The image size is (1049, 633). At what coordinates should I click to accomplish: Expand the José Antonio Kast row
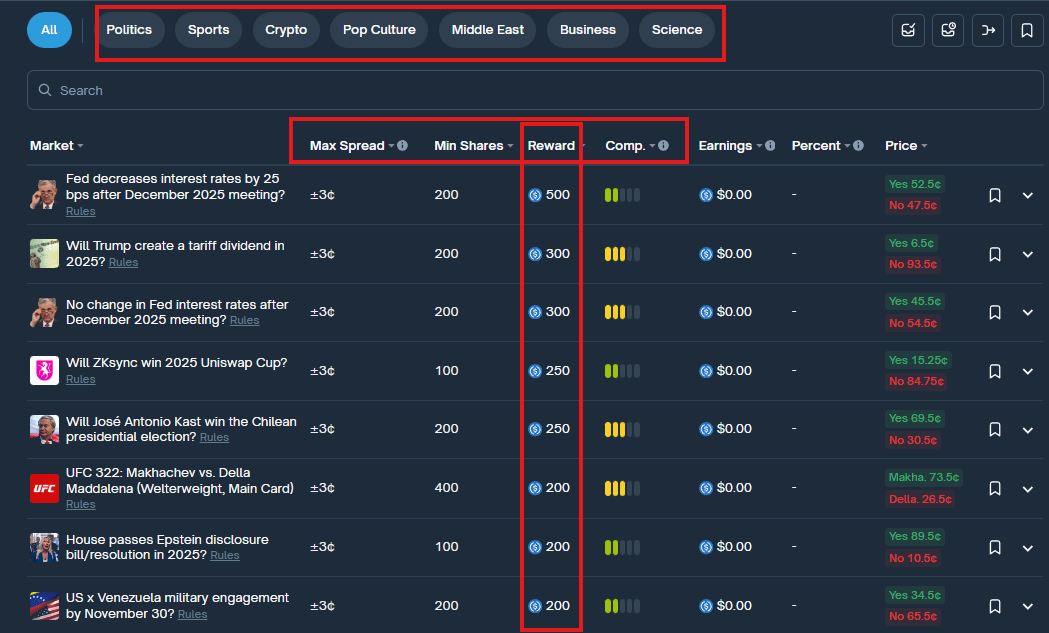coord(1028,430)
